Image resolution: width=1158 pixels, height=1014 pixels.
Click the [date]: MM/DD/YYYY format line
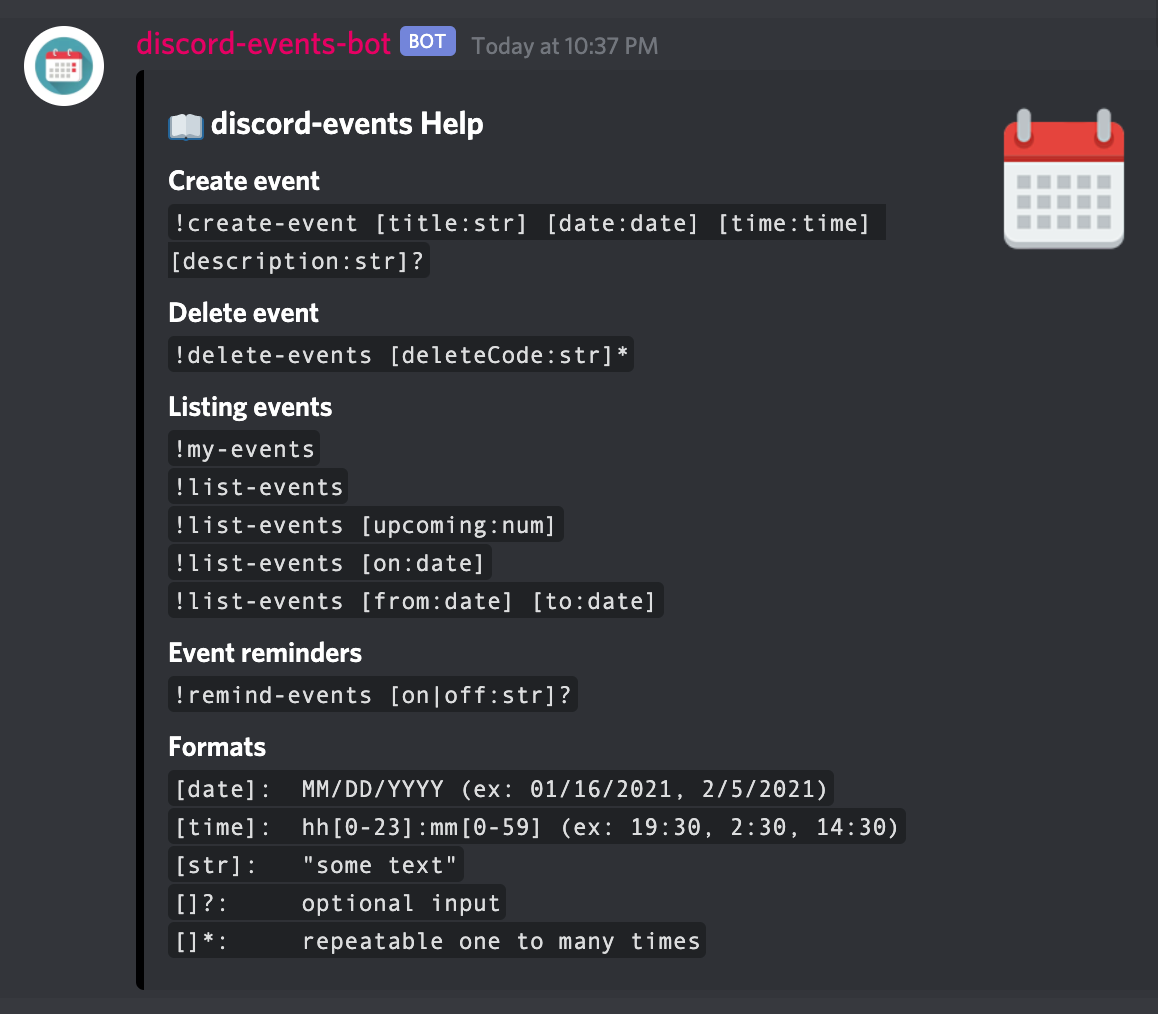coord(501,788)
